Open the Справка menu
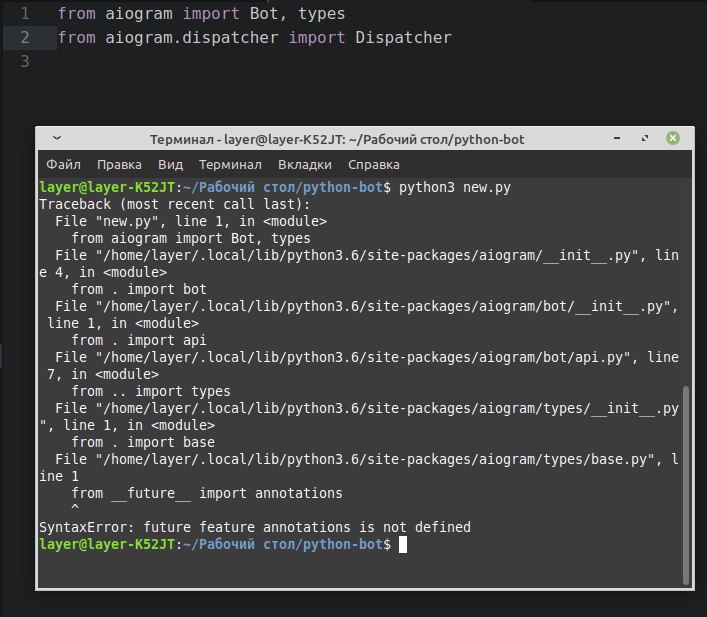This screenshot has width=707, height=617. 373,165
